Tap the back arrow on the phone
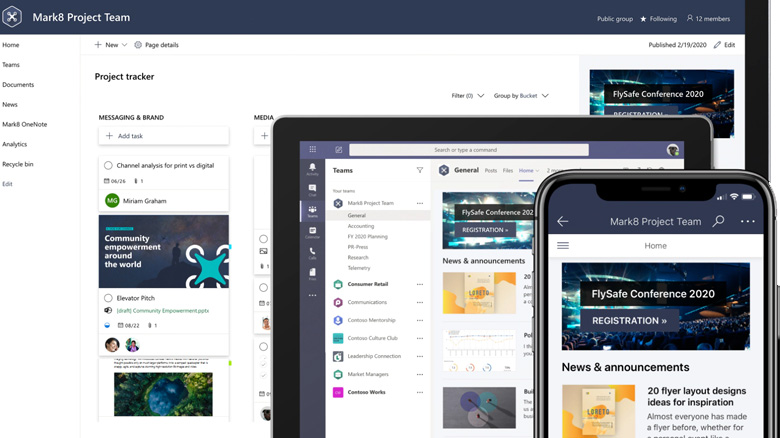The width and height of the screenshot is (780, 438). [x=563, y=221]
